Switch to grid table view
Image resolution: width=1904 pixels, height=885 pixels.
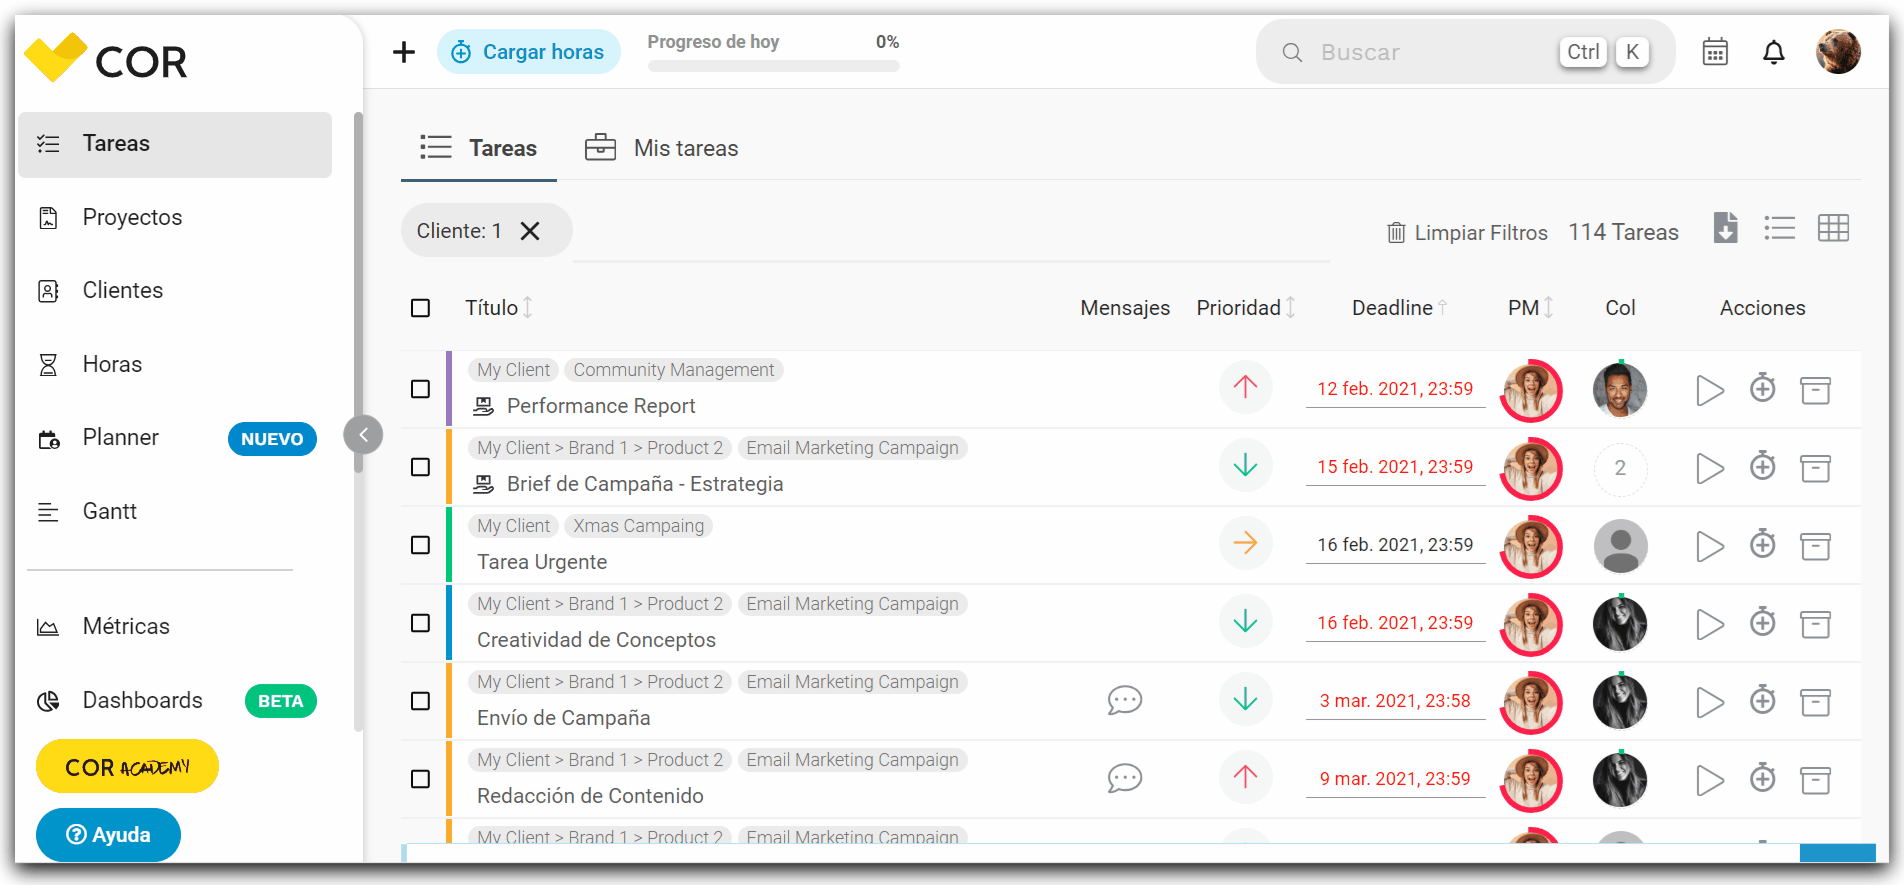(1833, 229)
